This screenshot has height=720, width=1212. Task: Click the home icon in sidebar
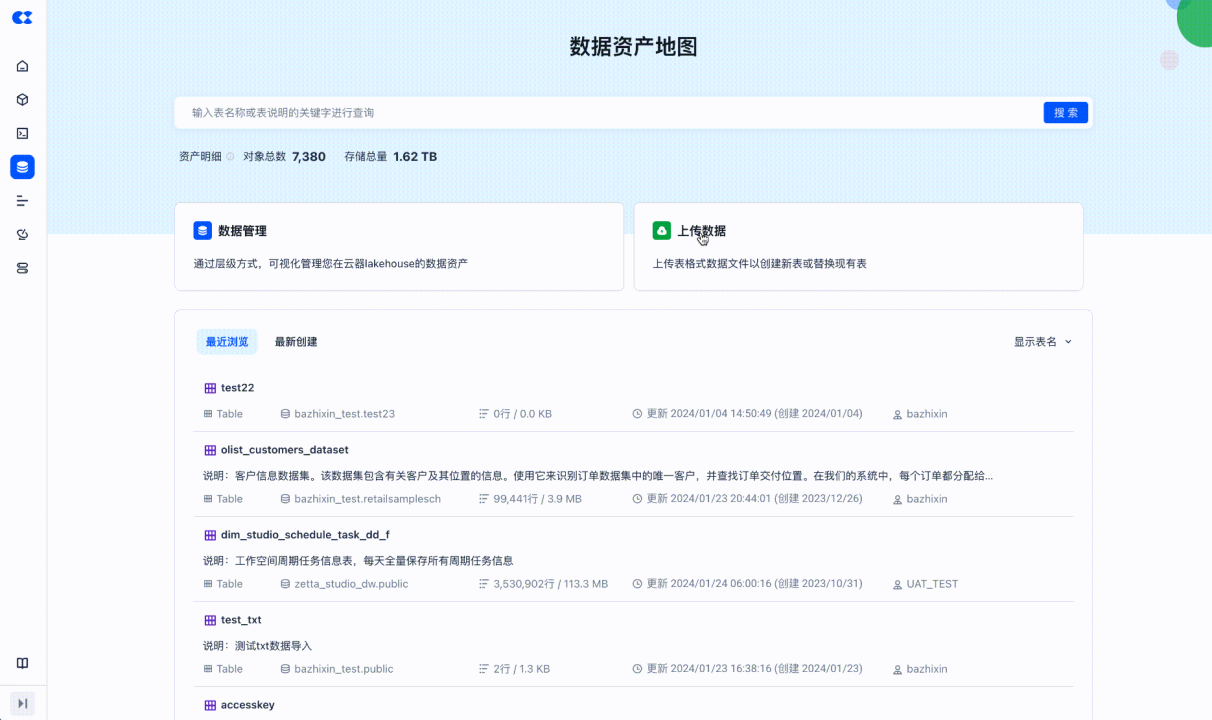22,66
